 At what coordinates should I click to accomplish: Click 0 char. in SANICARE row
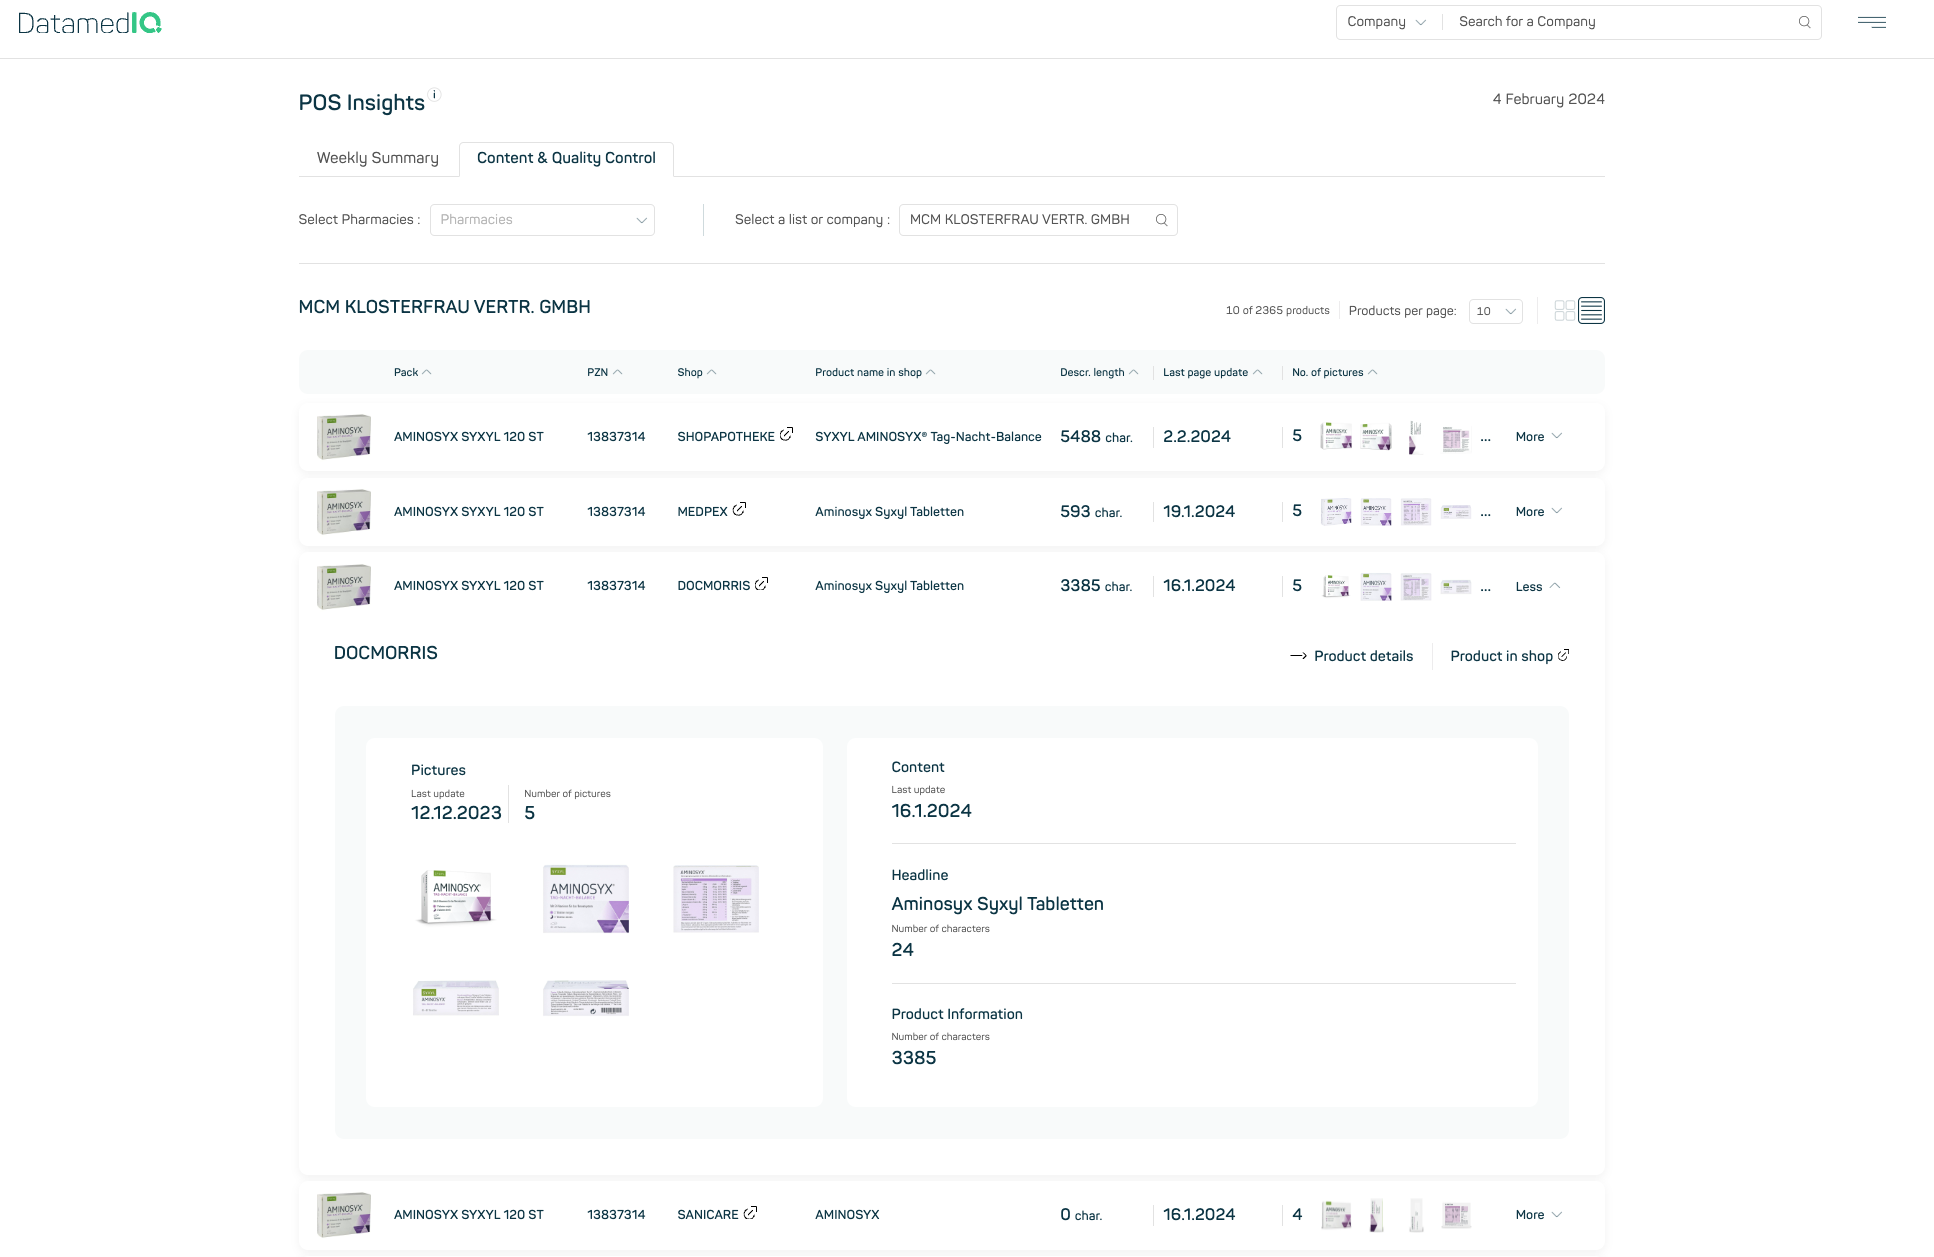1081,1215
